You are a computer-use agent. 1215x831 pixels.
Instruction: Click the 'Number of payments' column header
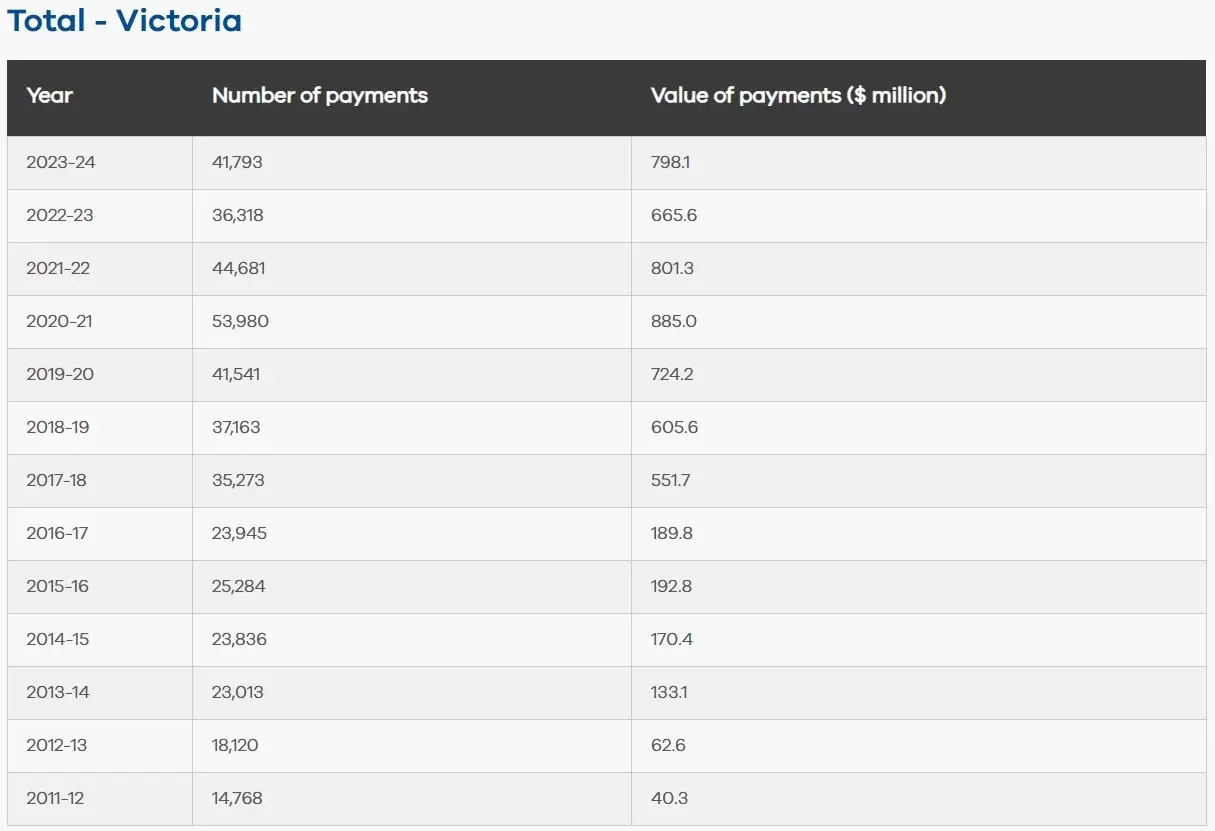pos(319,96)
